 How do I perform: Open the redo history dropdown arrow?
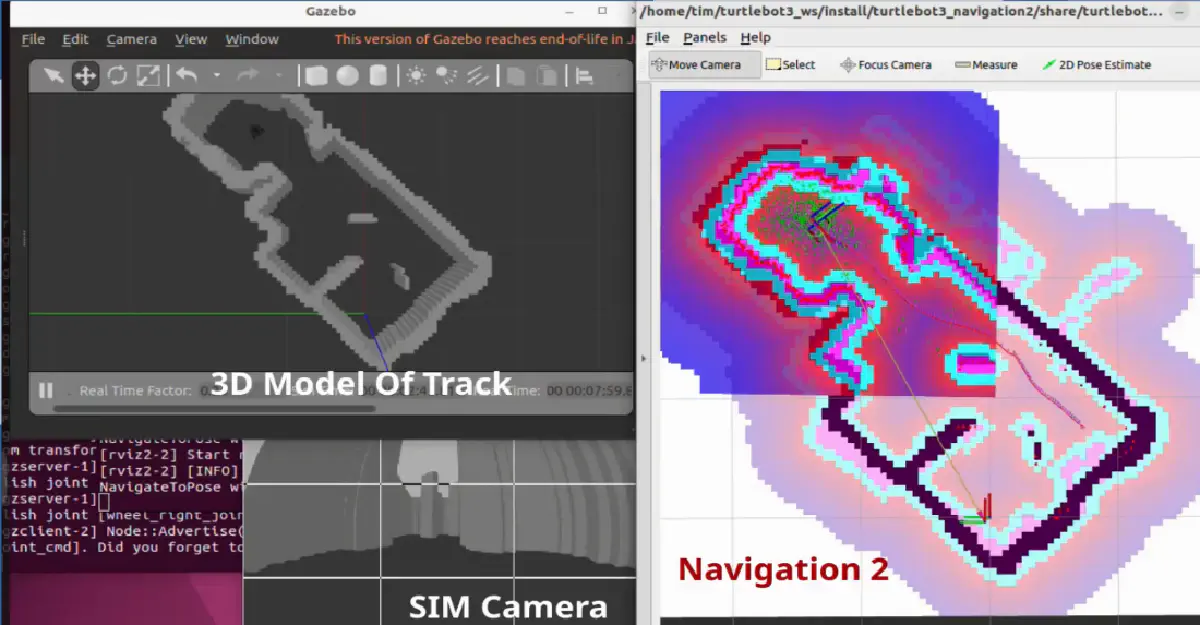coord(279,76)
